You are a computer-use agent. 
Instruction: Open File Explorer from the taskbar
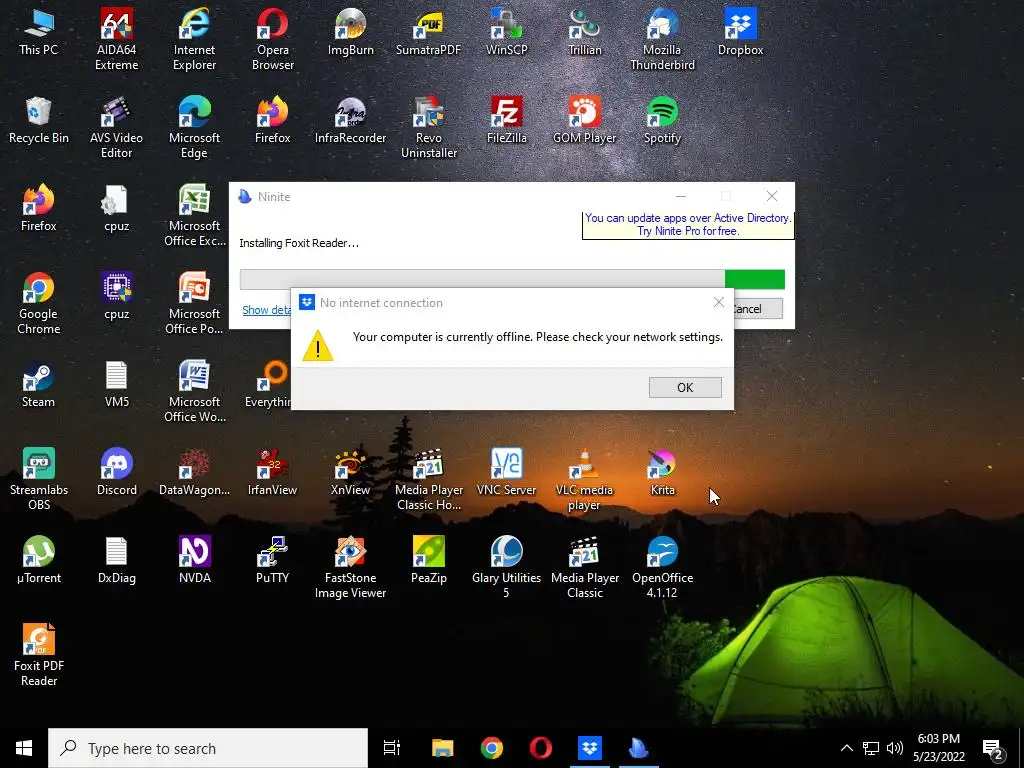[442, 748]
